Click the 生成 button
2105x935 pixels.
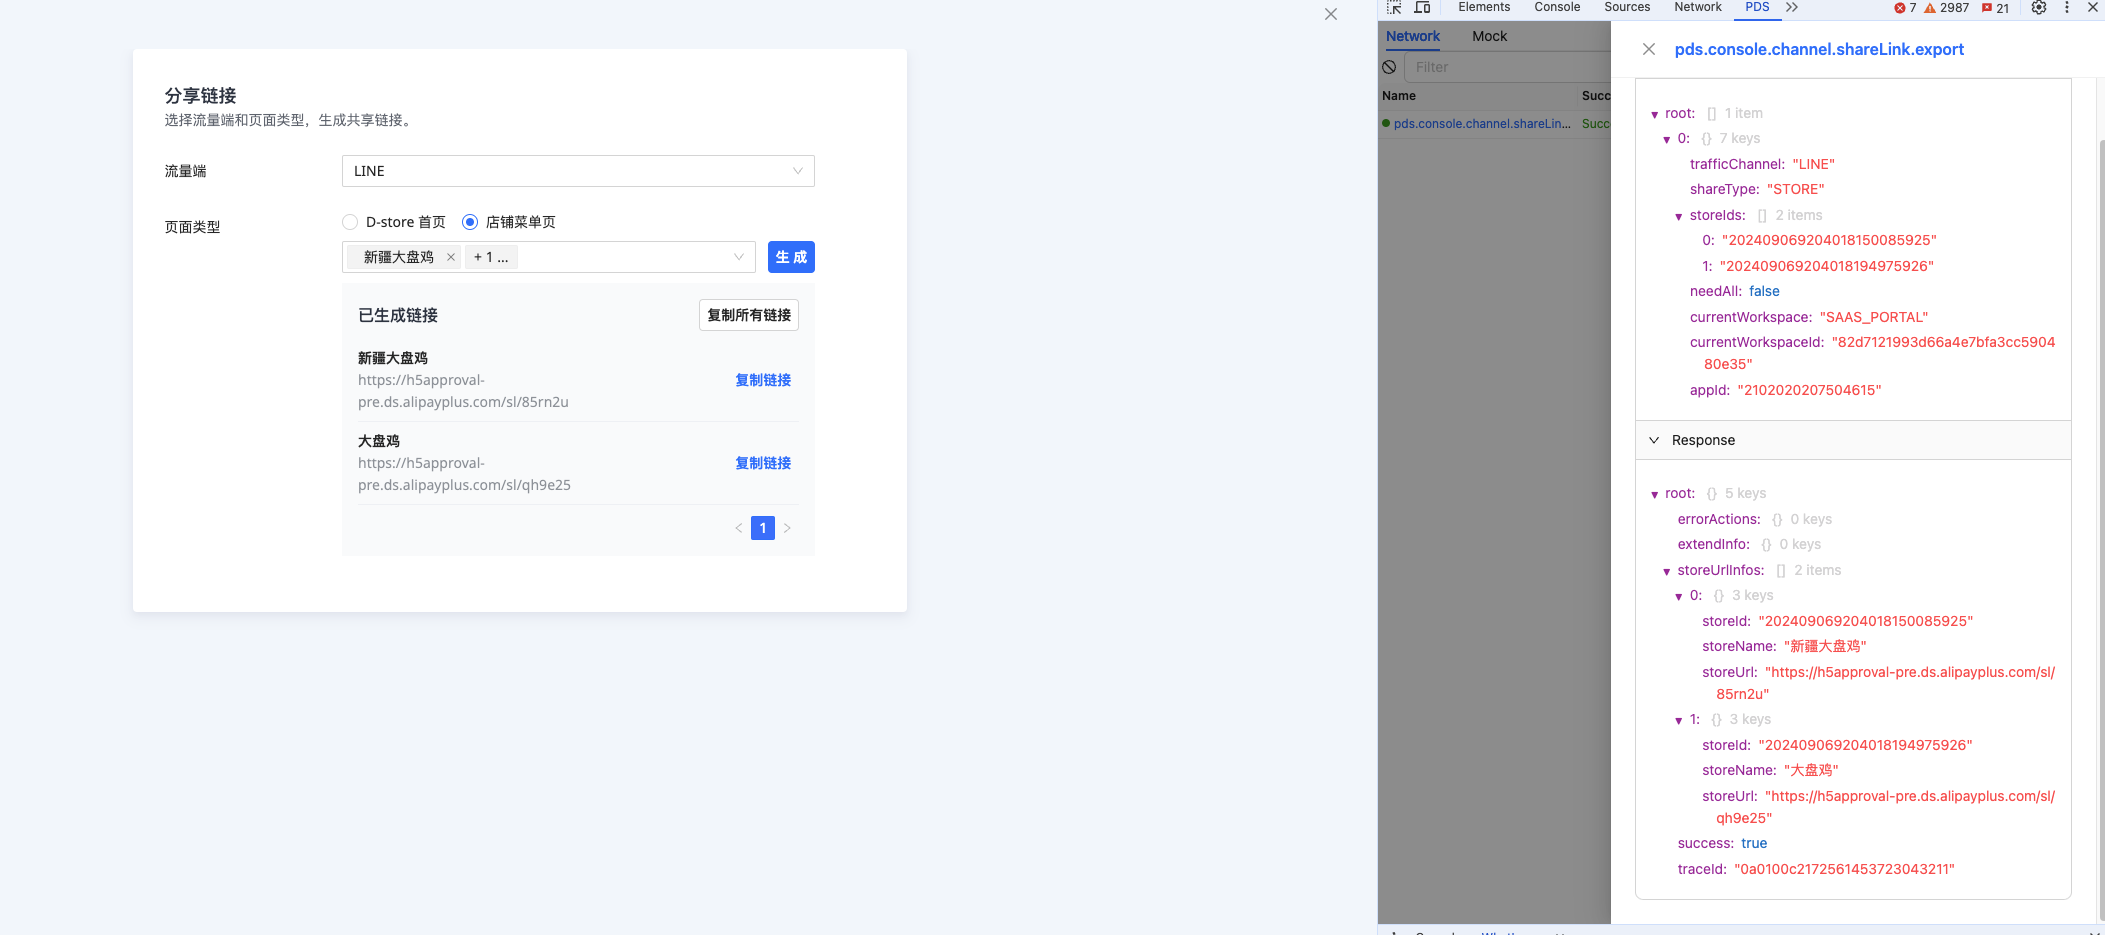coord(791,257)
